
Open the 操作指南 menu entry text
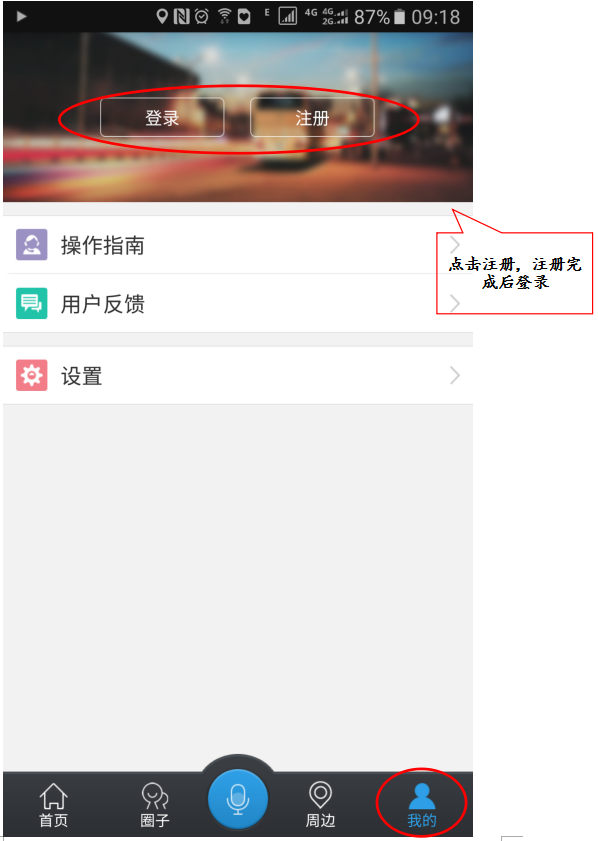point(102,245)
